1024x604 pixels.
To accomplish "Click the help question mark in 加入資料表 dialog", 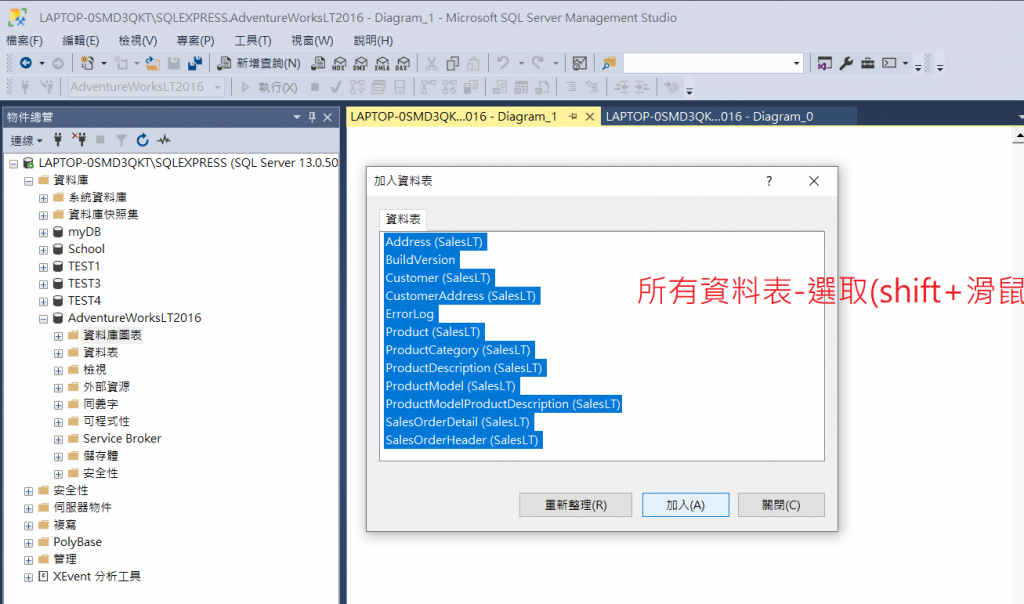I will [769, 181].
